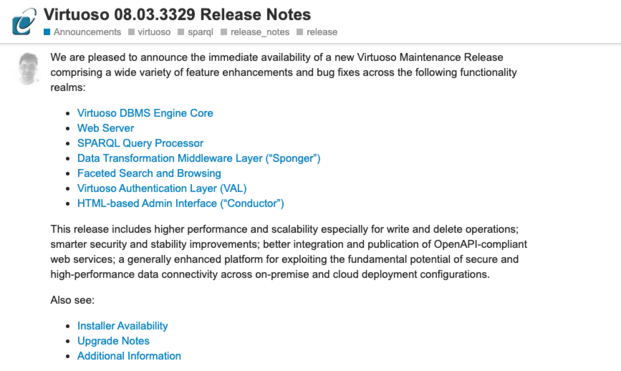Open the Announcements category link

point(87,32)
